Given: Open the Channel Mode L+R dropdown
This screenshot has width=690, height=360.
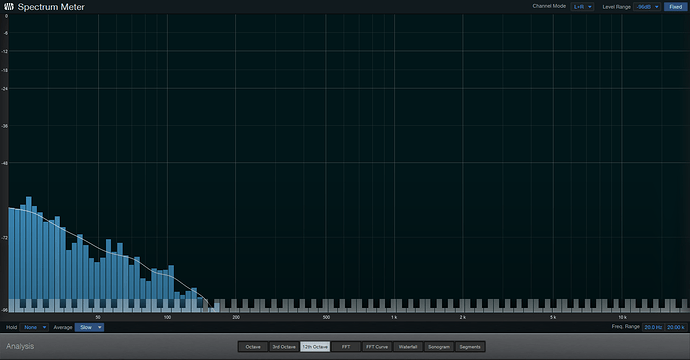Looking at the screenshot, I should tap(582, 7).
